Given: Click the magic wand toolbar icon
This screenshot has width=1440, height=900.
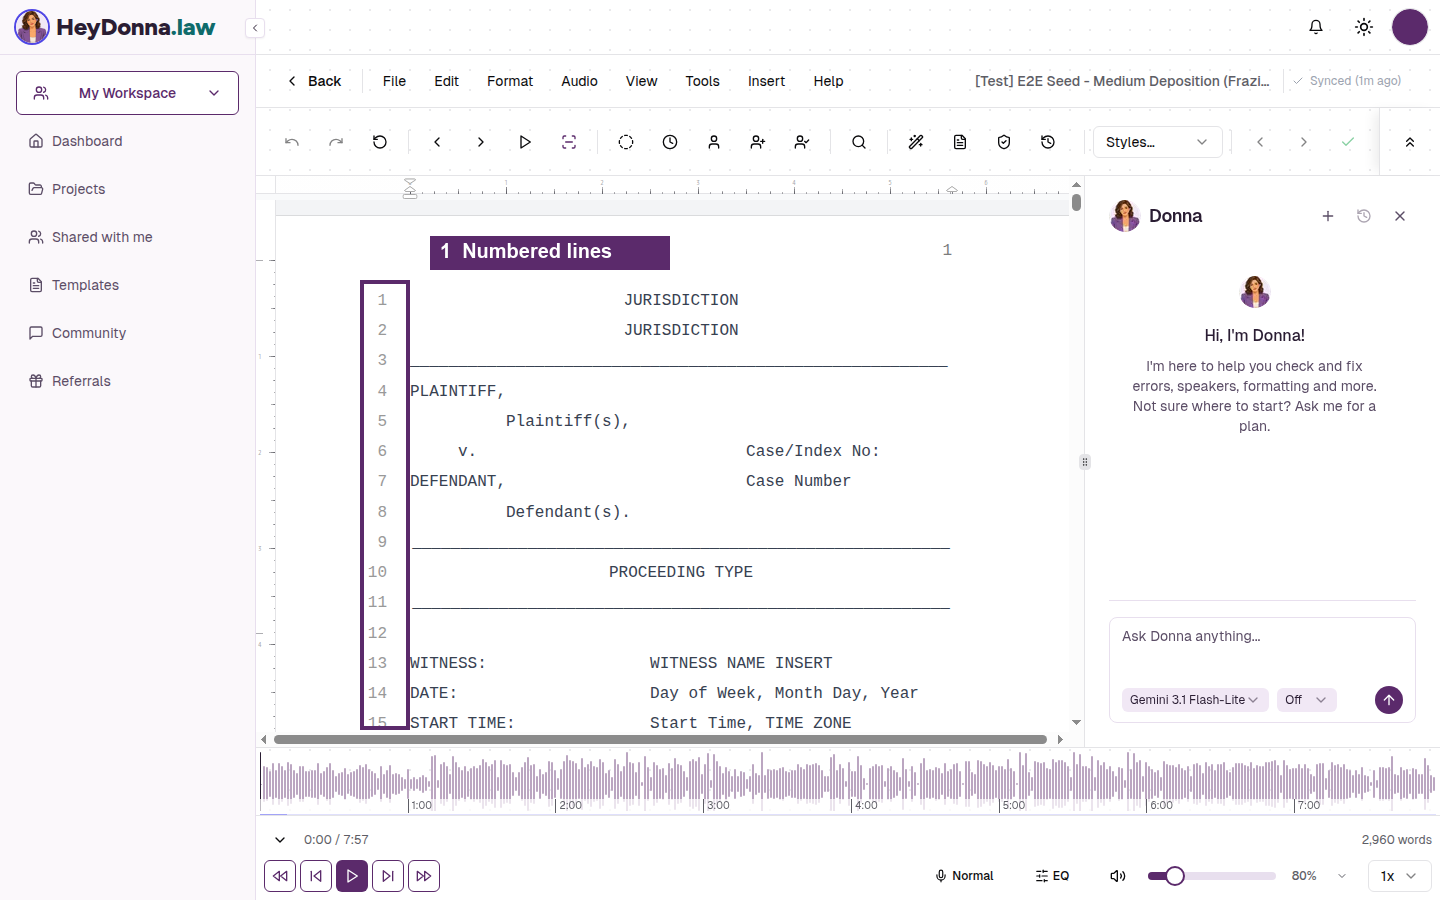Looking at the screenshot, I should 916,142.
